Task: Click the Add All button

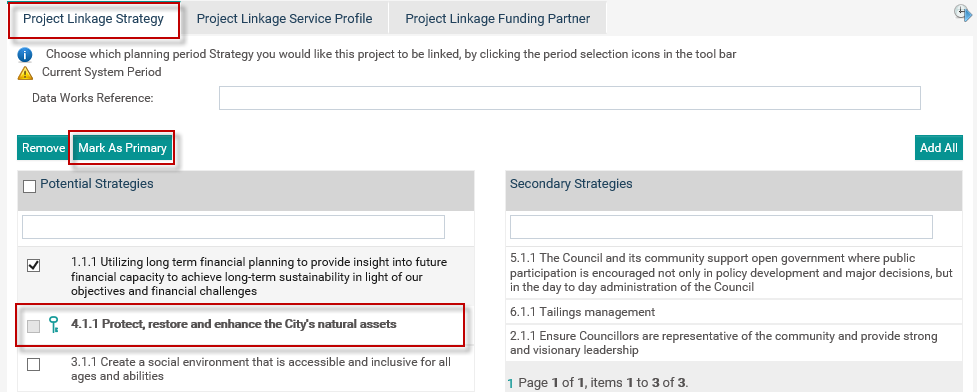Action: (x=938, y=148)
